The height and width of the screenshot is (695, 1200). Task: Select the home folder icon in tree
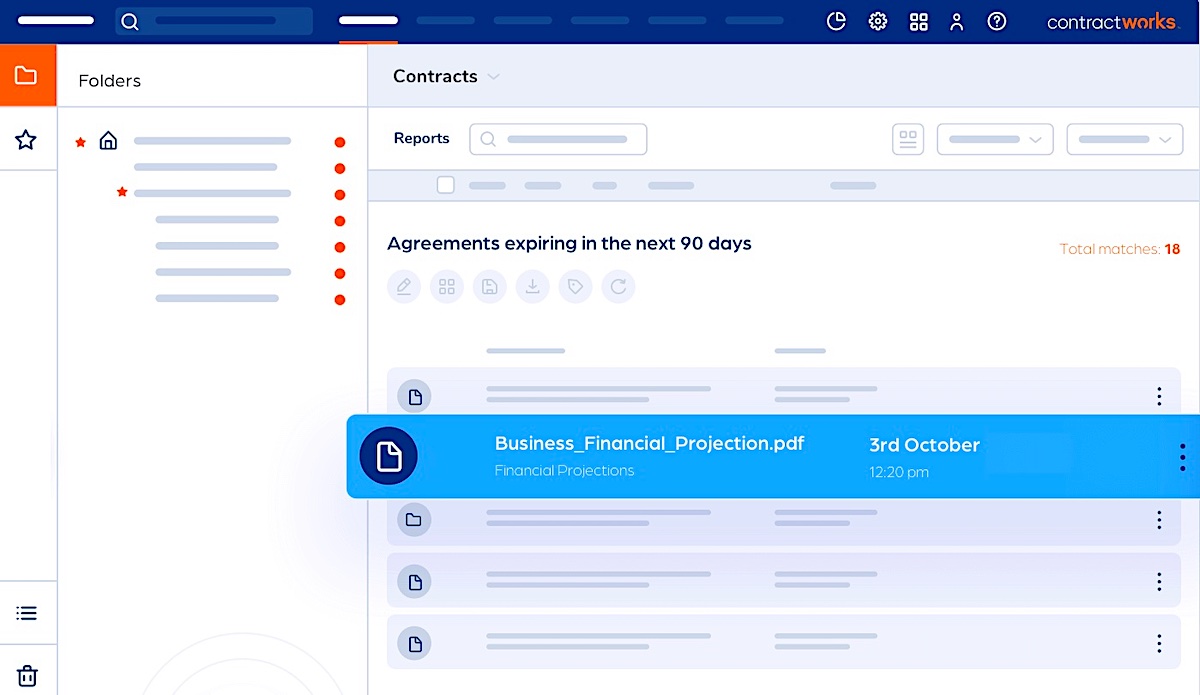108,141
